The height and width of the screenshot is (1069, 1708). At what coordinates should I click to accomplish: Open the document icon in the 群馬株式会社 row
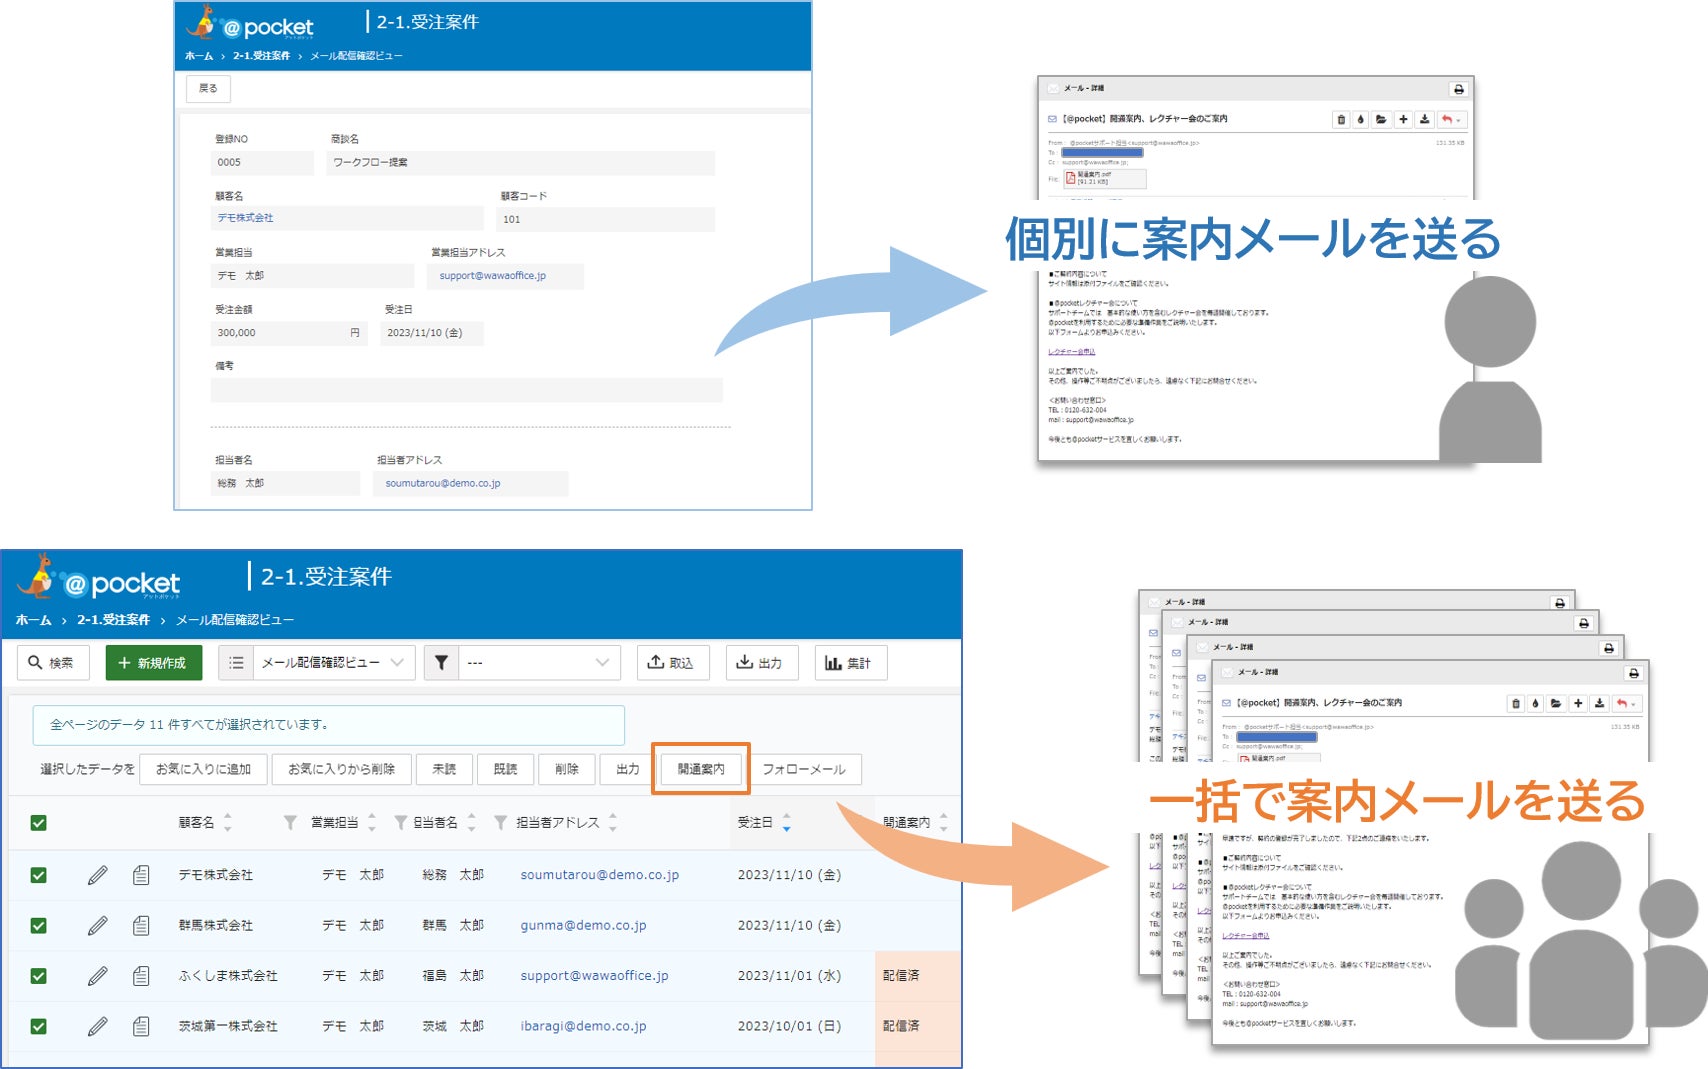click(x=141, y=926)
